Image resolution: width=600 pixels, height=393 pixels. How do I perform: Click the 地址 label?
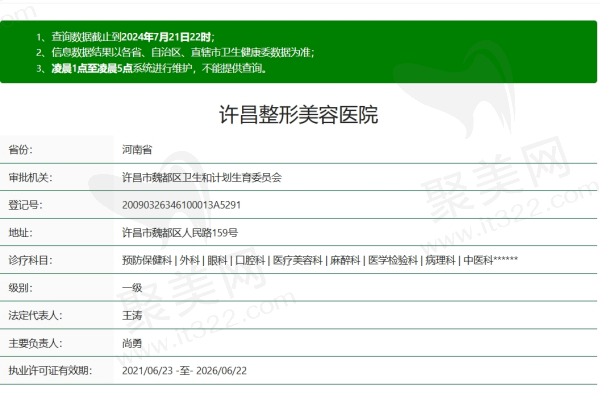(x=21, y=233)
